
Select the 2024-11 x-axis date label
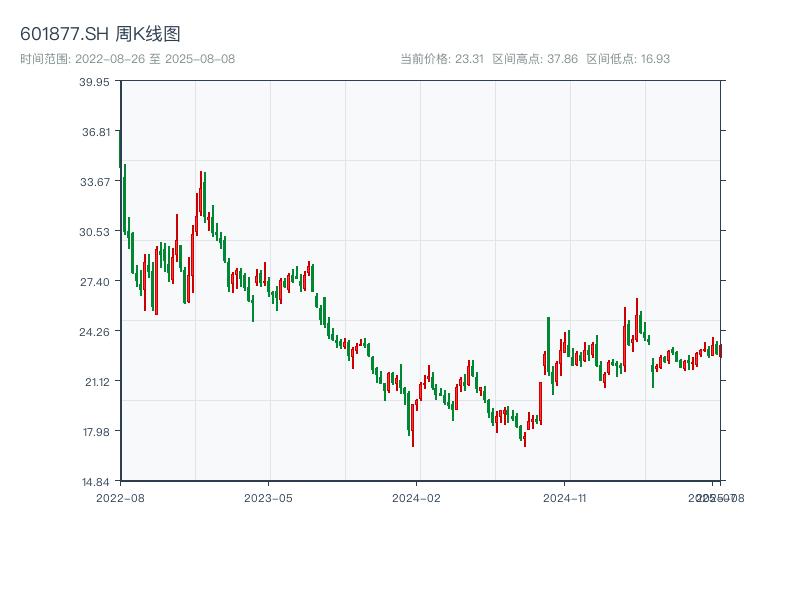click(565, 497)
